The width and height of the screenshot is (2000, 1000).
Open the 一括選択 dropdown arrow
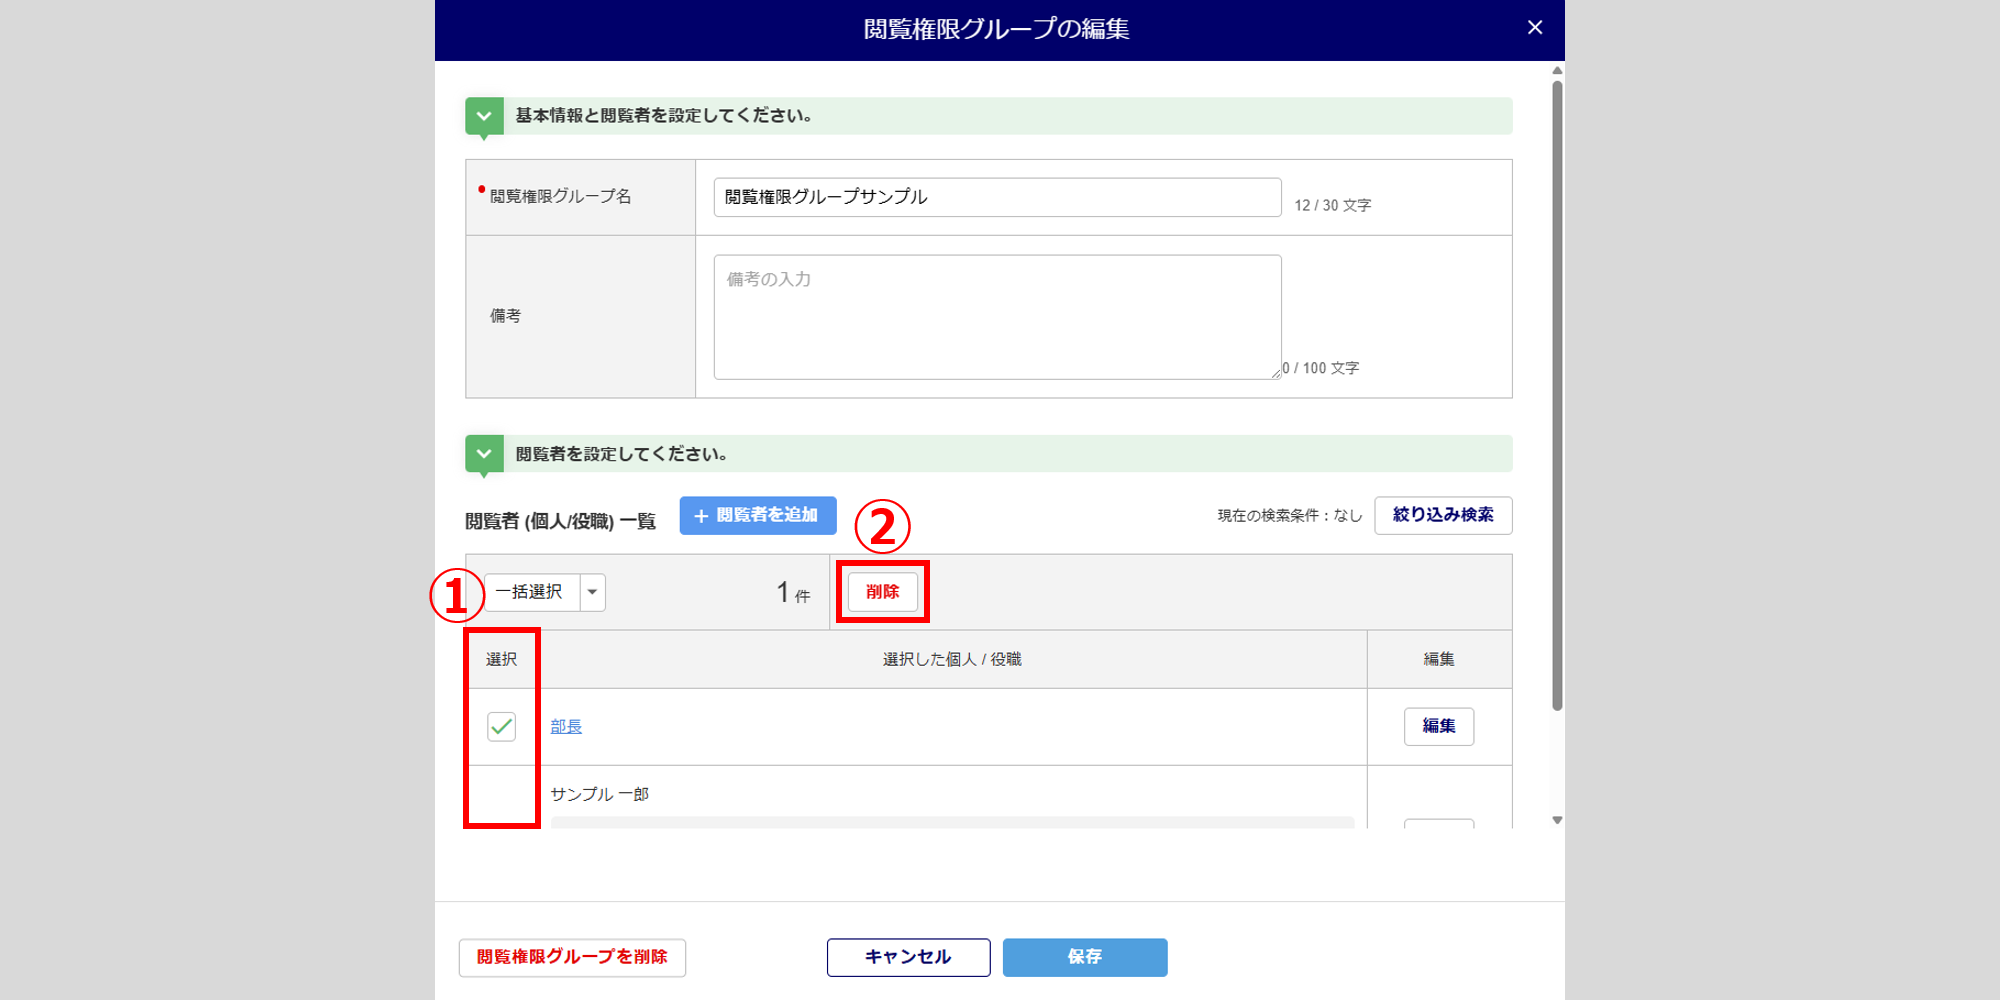point(593,592)
